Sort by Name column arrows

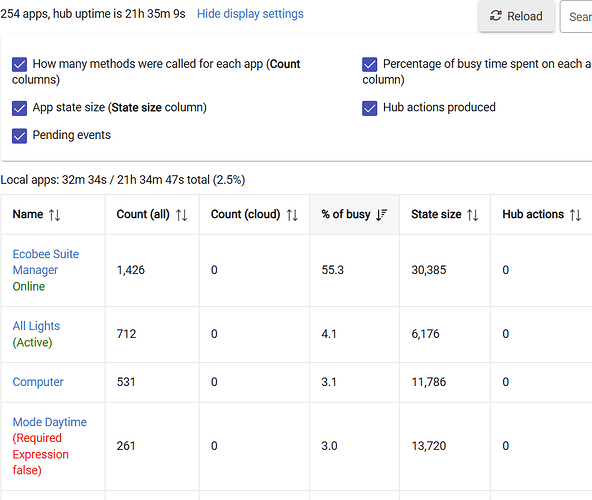tap(54, 215)
